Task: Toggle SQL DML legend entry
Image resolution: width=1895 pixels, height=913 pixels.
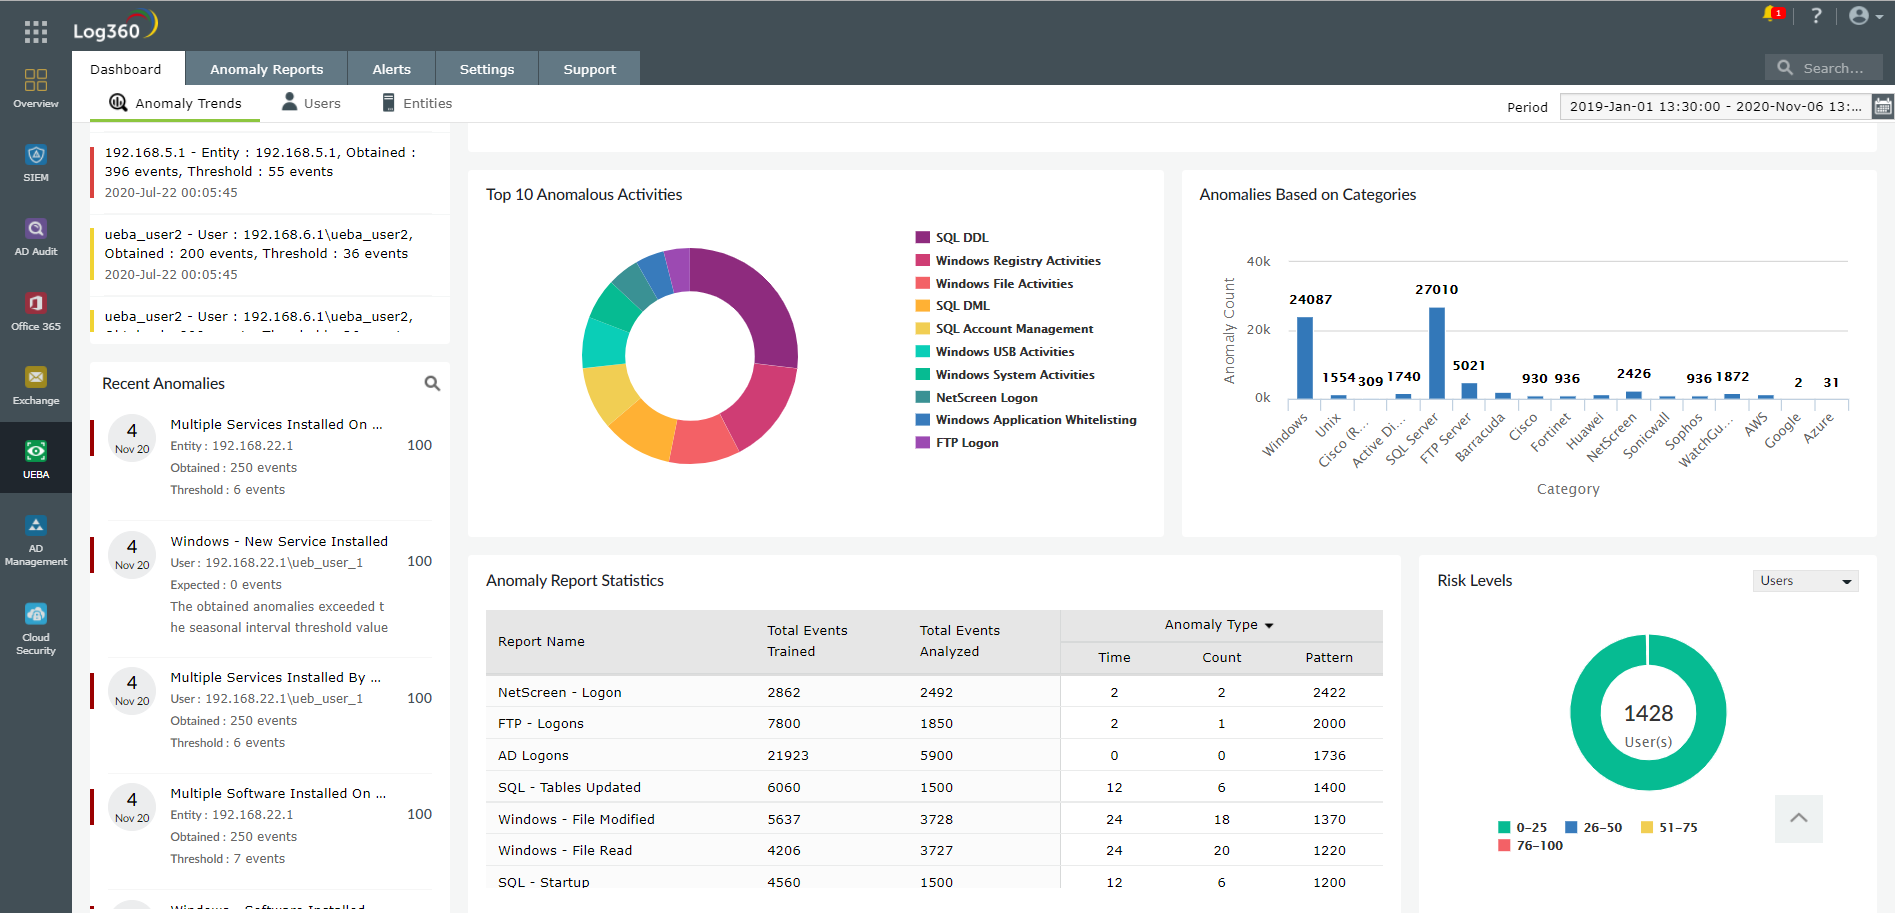Action: (x=952, y=306)
